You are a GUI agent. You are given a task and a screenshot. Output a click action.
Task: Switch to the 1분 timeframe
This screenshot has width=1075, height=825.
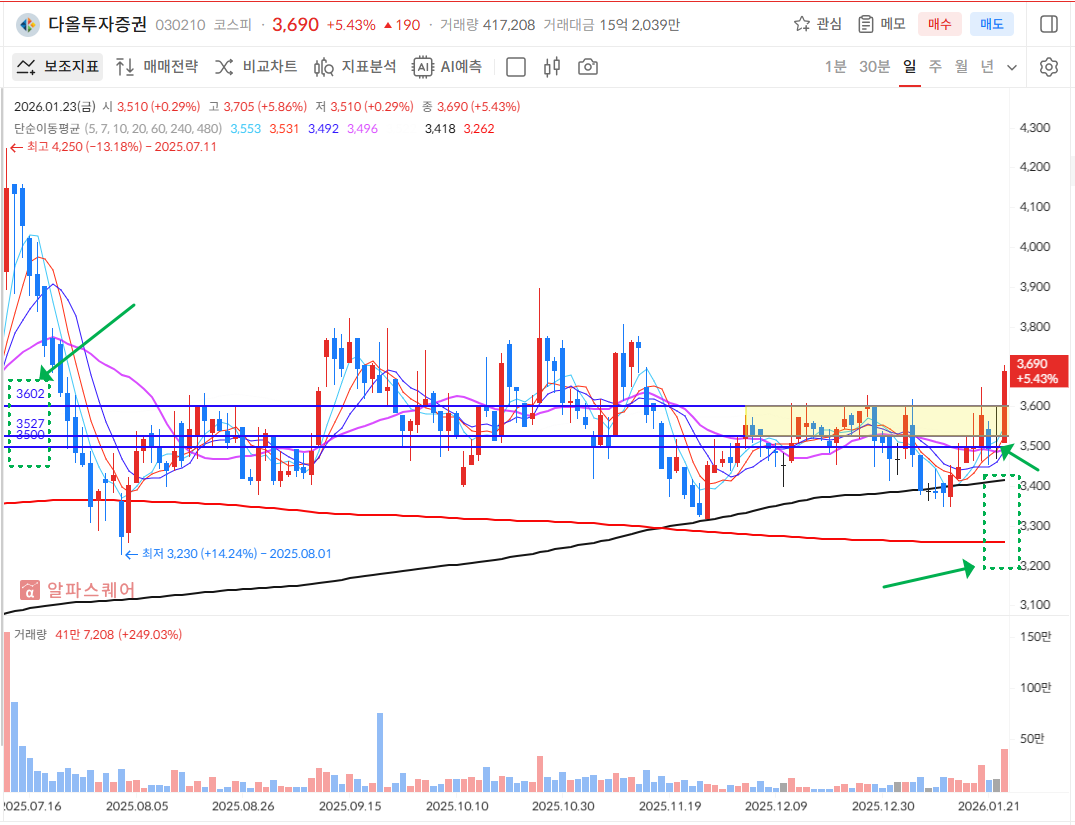tap(835, 67)
